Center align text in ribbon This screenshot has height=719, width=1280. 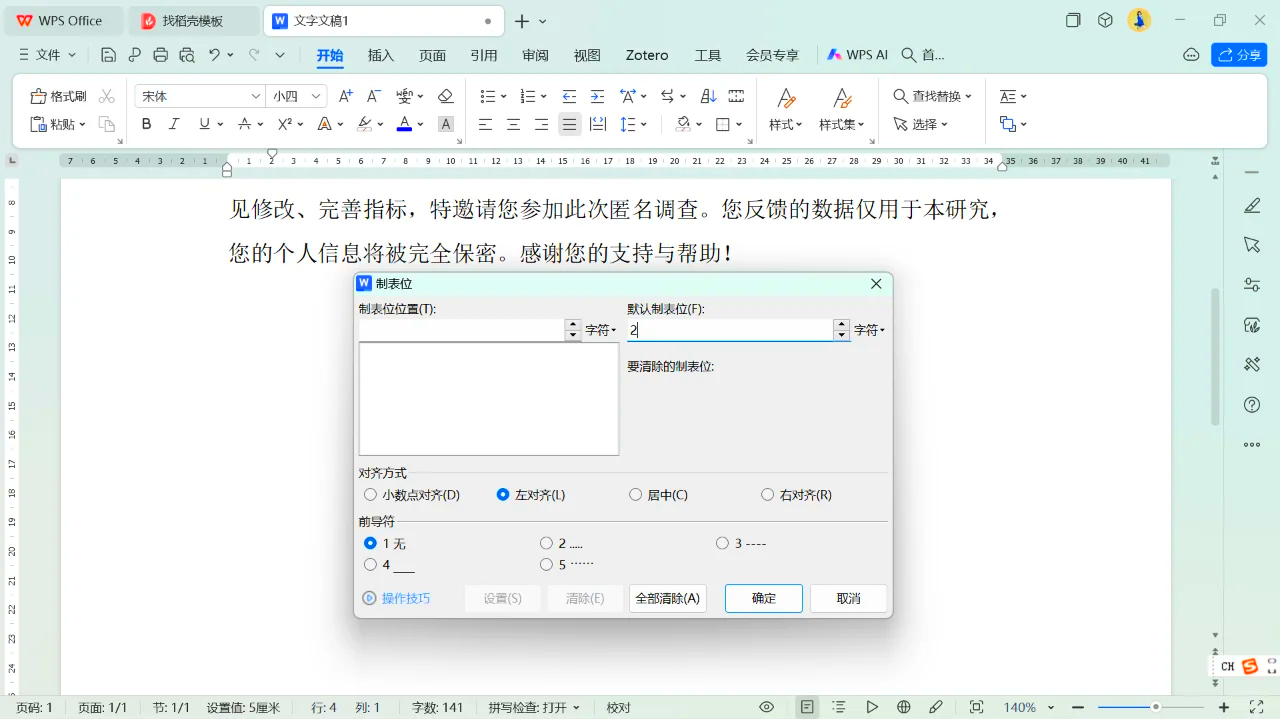(514, 124)
